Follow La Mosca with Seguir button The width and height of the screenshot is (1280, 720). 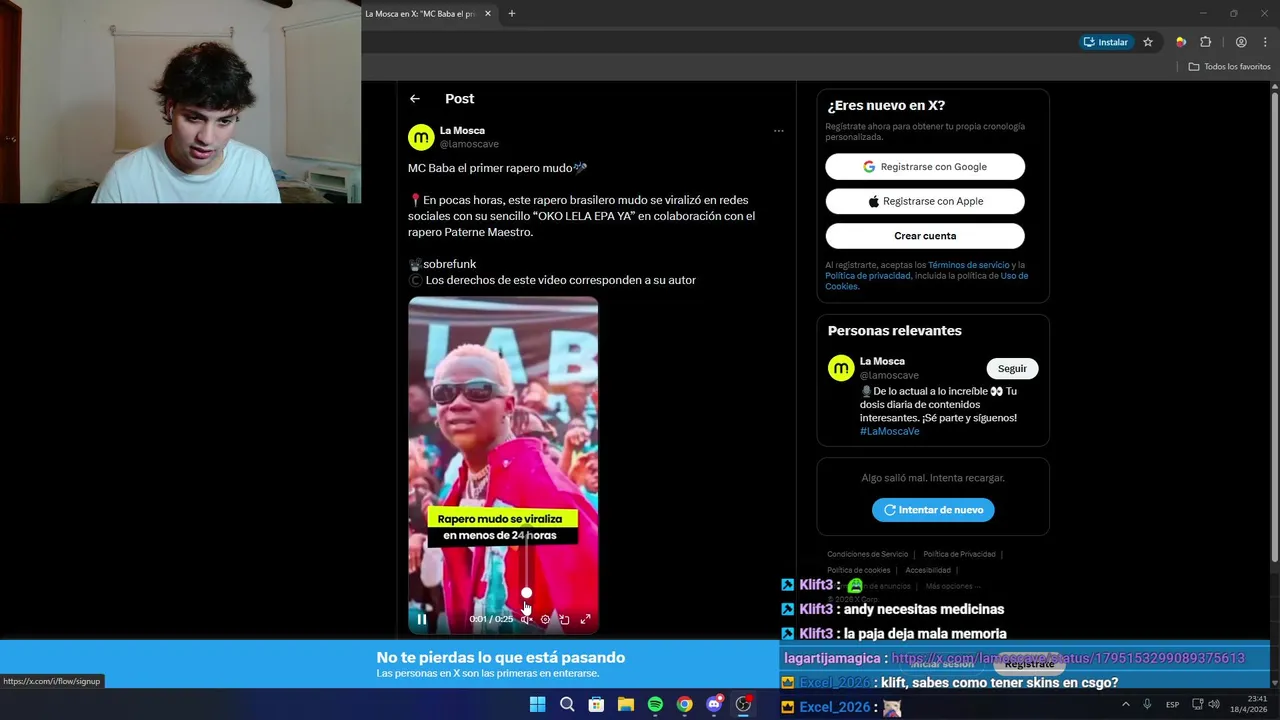click(1012, 369)
